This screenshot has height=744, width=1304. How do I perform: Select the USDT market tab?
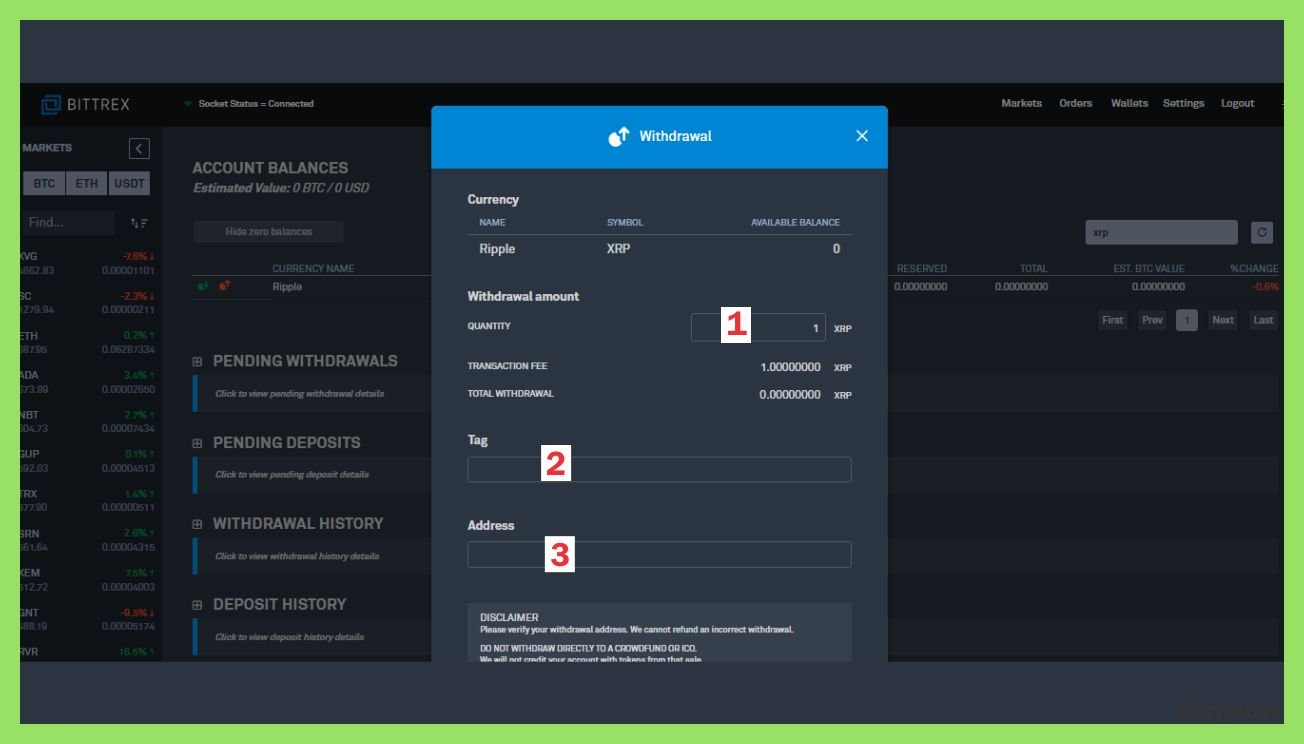tap(129, 184)
